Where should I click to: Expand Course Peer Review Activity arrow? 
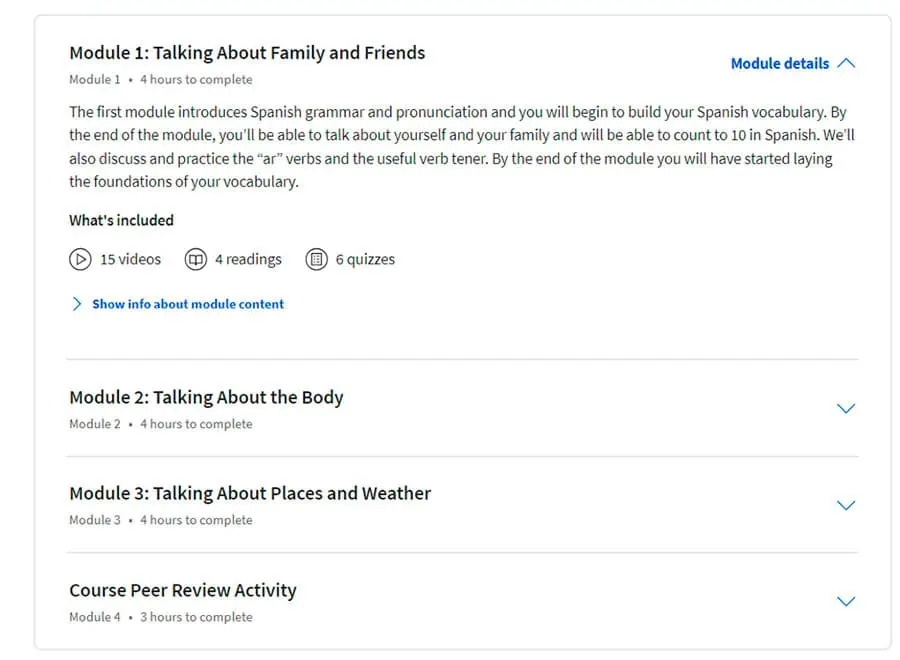tap(846, 601)
